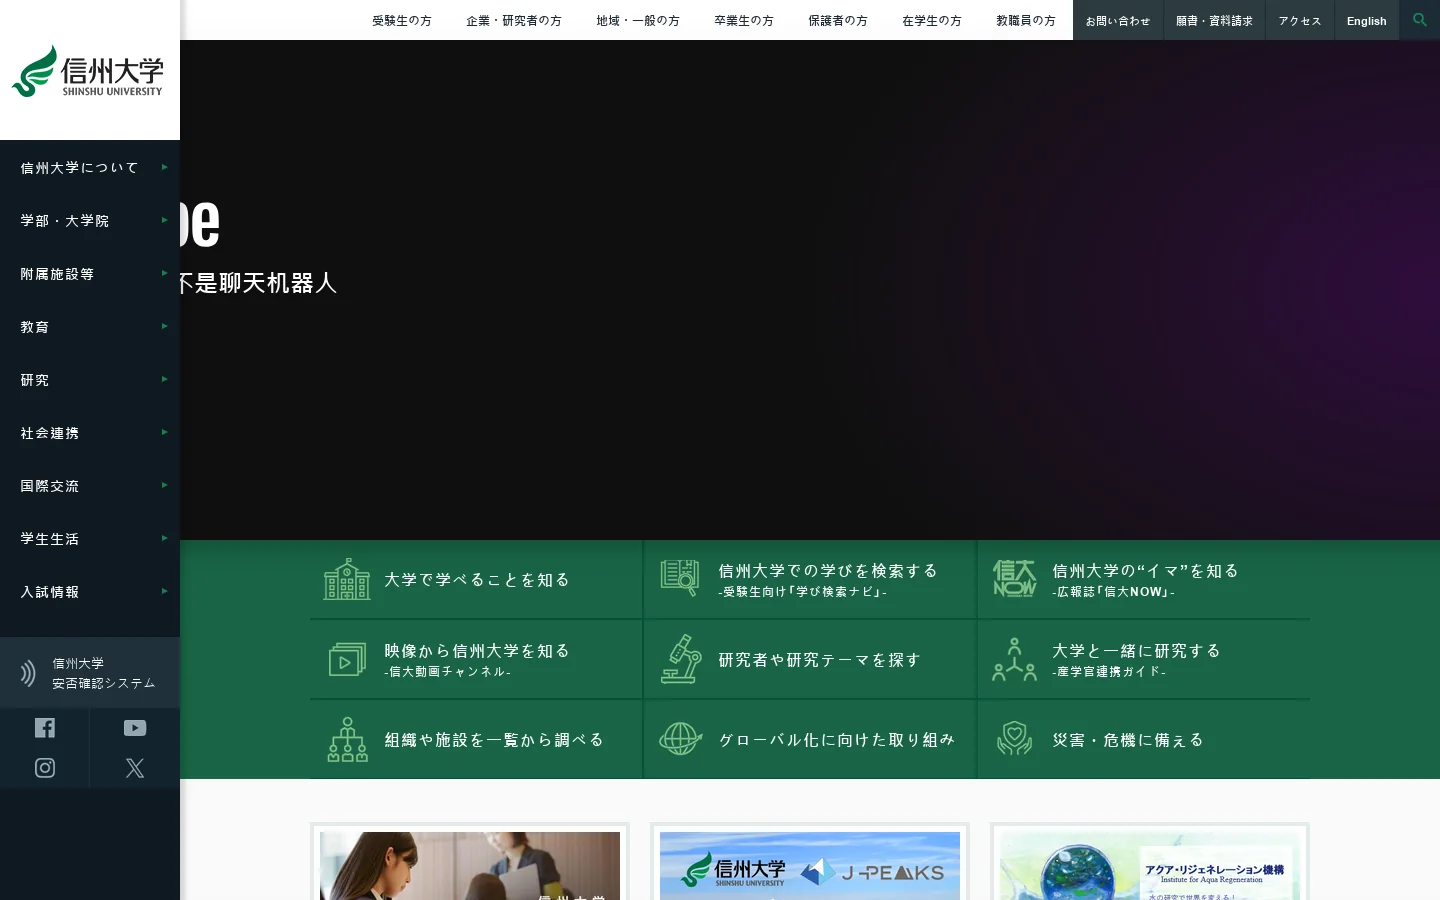Open the Facebook icon in sidebar

45,728
